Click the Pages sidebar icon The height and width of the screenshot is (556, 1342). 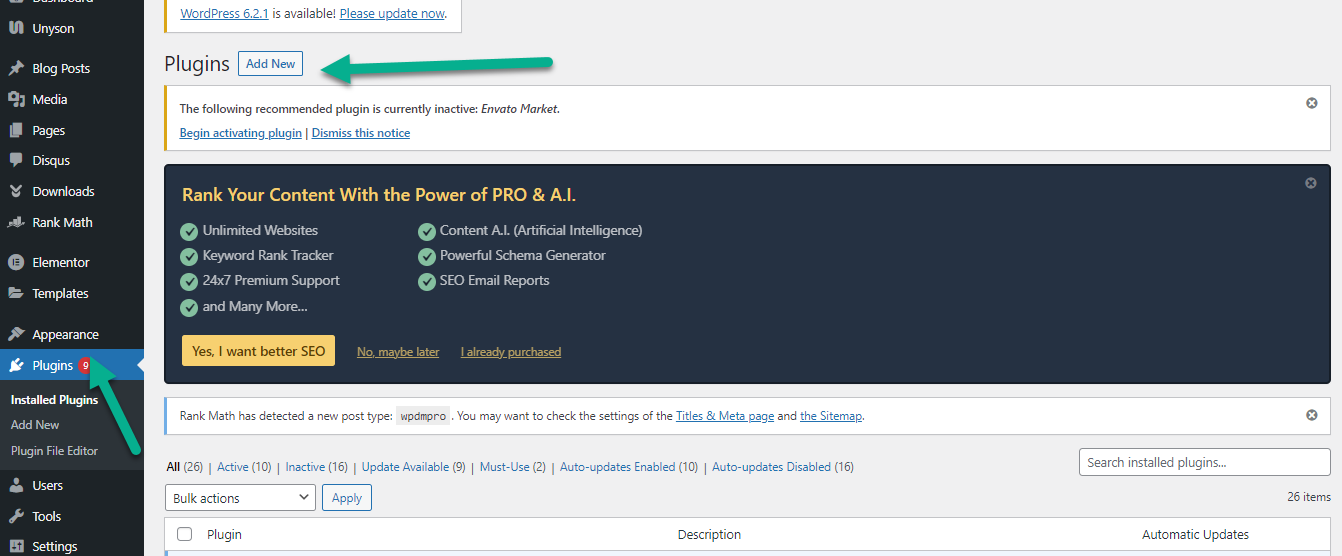(x=16, y=130)
